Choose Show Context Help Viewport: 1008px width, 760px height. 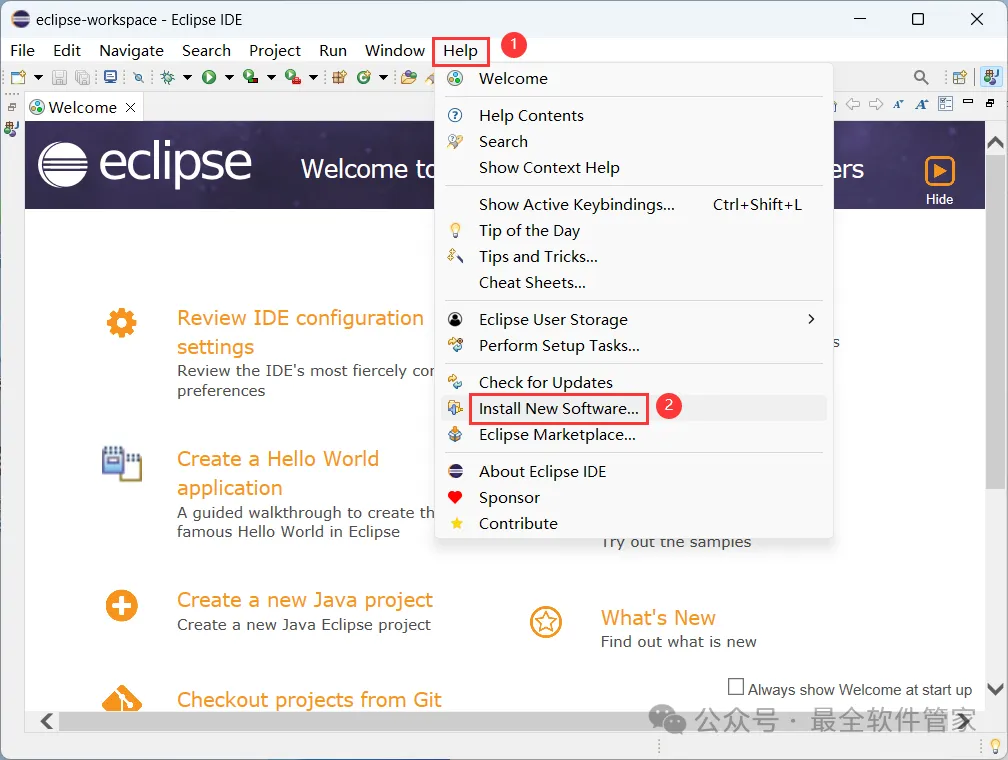pos(634,168)
